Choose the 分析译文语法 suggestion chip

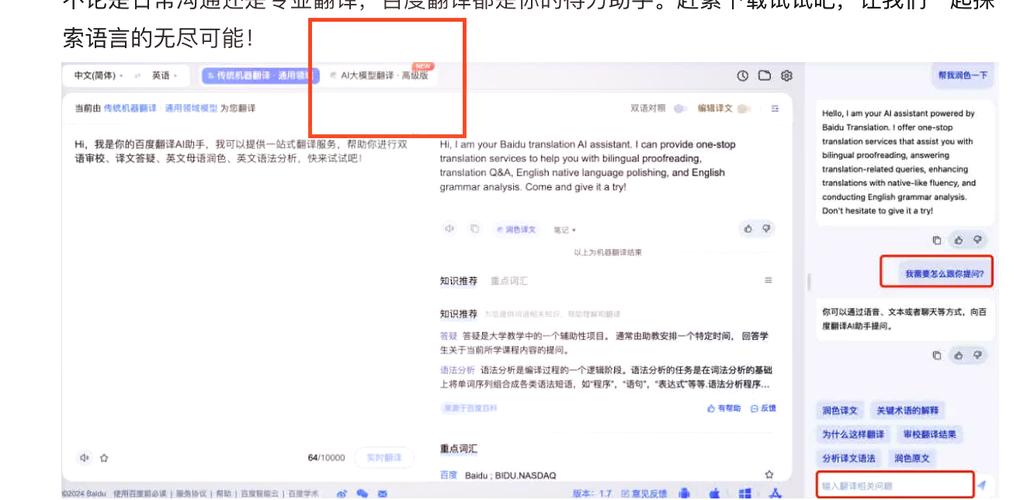[849, 458]
